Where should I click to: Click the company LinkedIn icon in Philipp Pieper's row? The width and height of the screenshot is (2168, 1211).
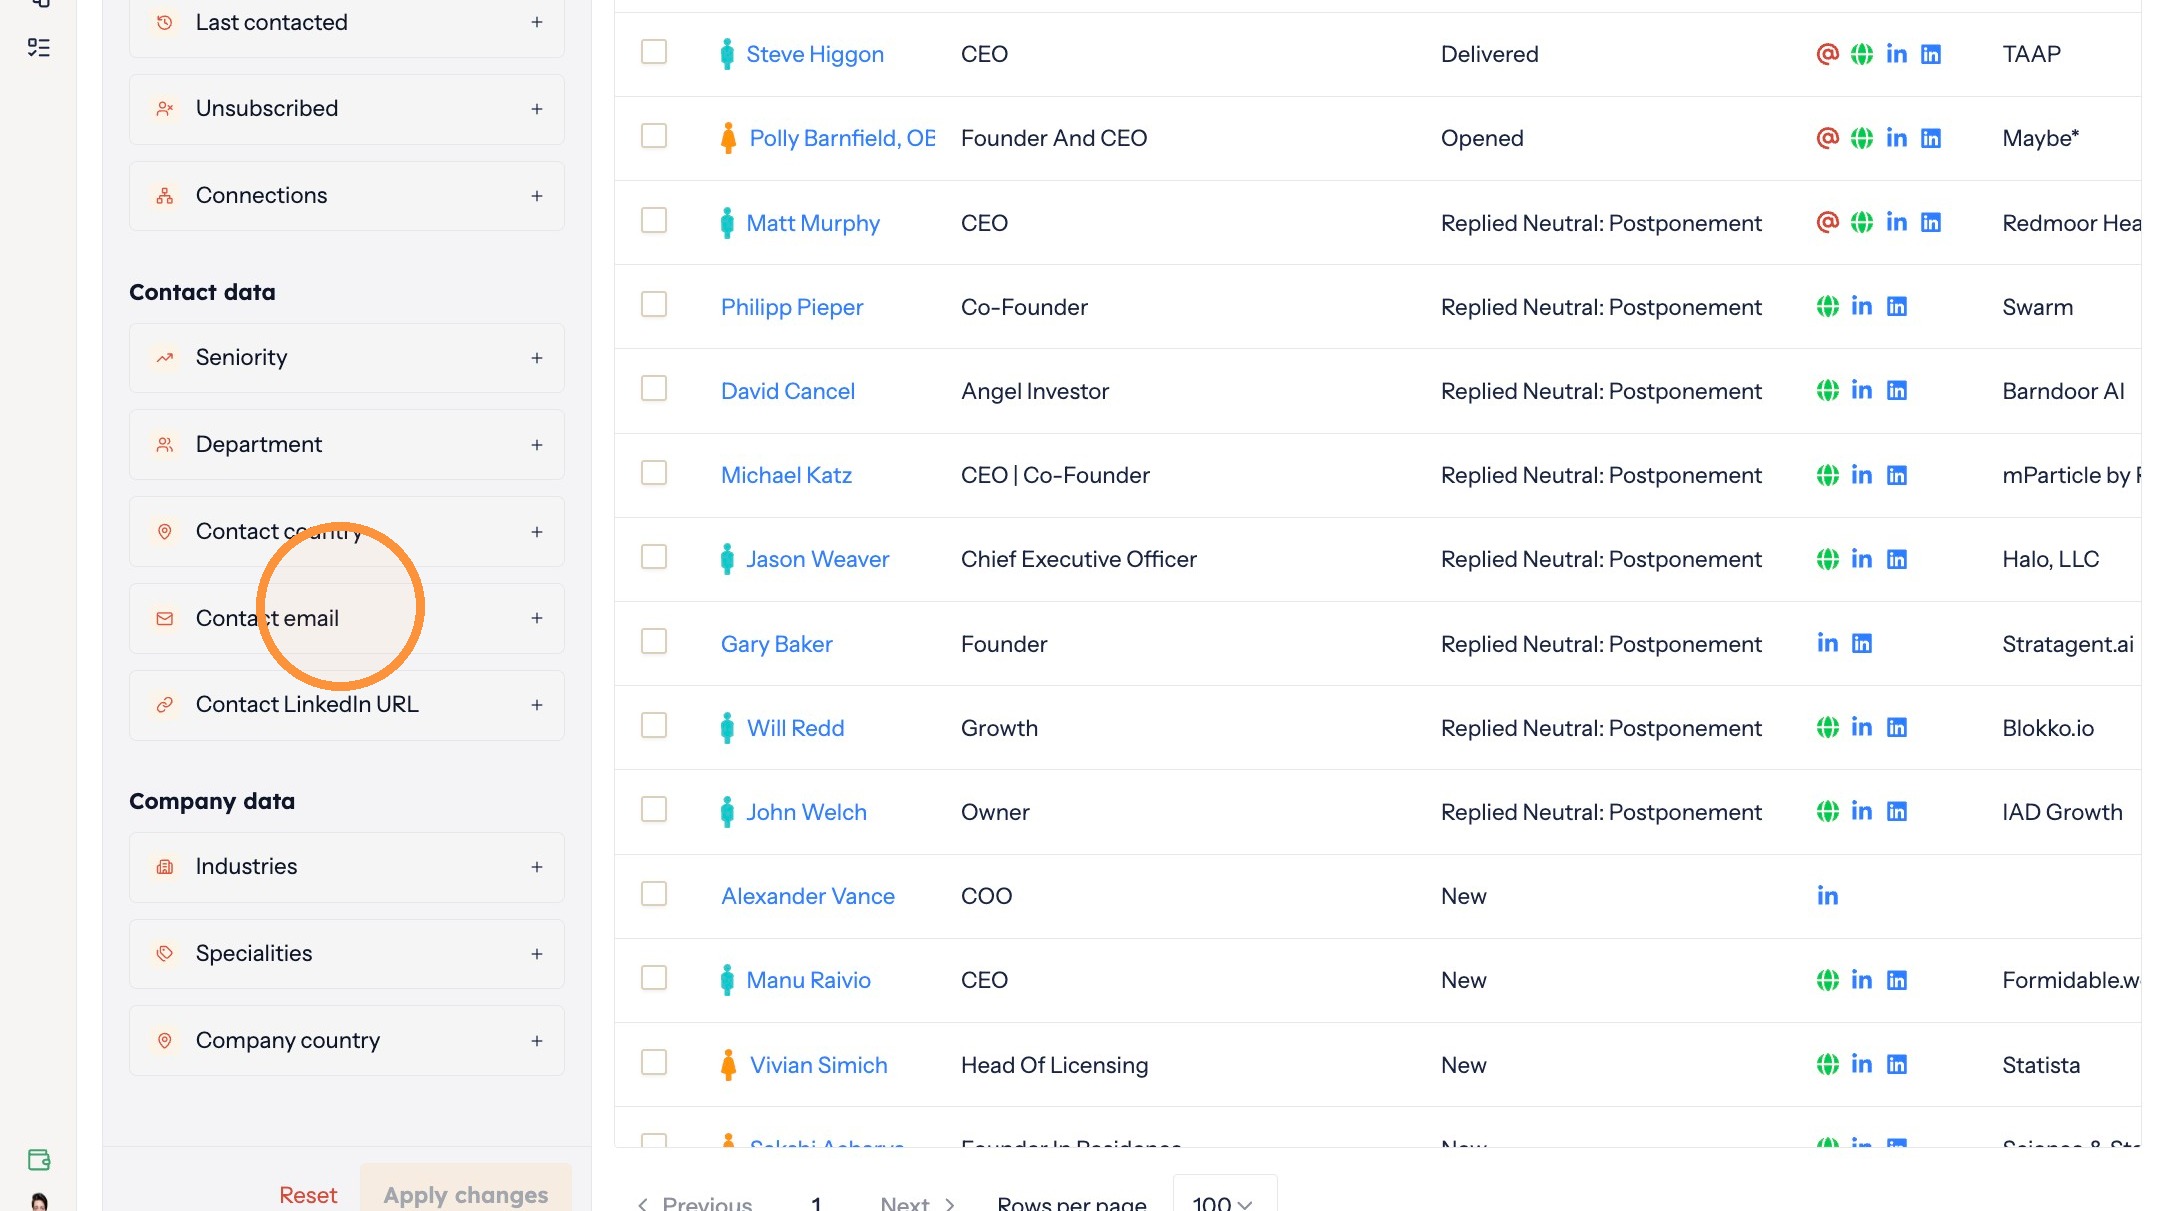pyautogui.click(x=1896, y=306)
